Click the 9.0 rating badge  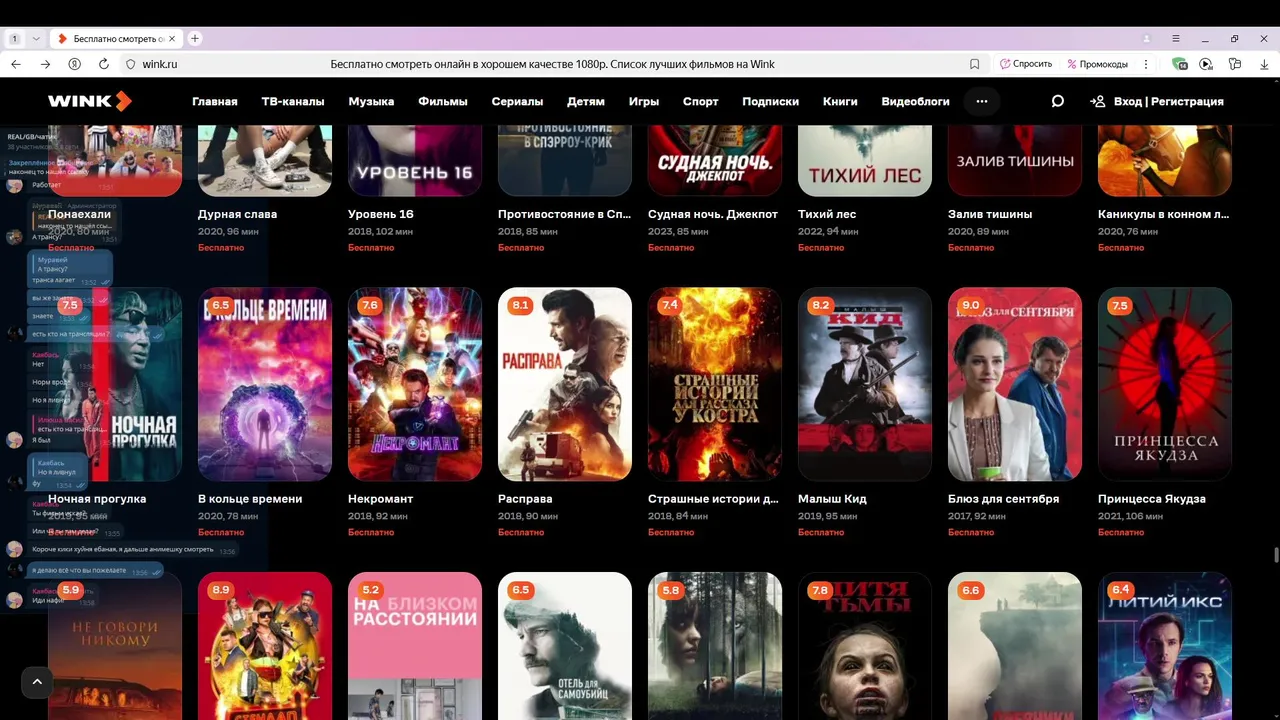click(970, 305)
